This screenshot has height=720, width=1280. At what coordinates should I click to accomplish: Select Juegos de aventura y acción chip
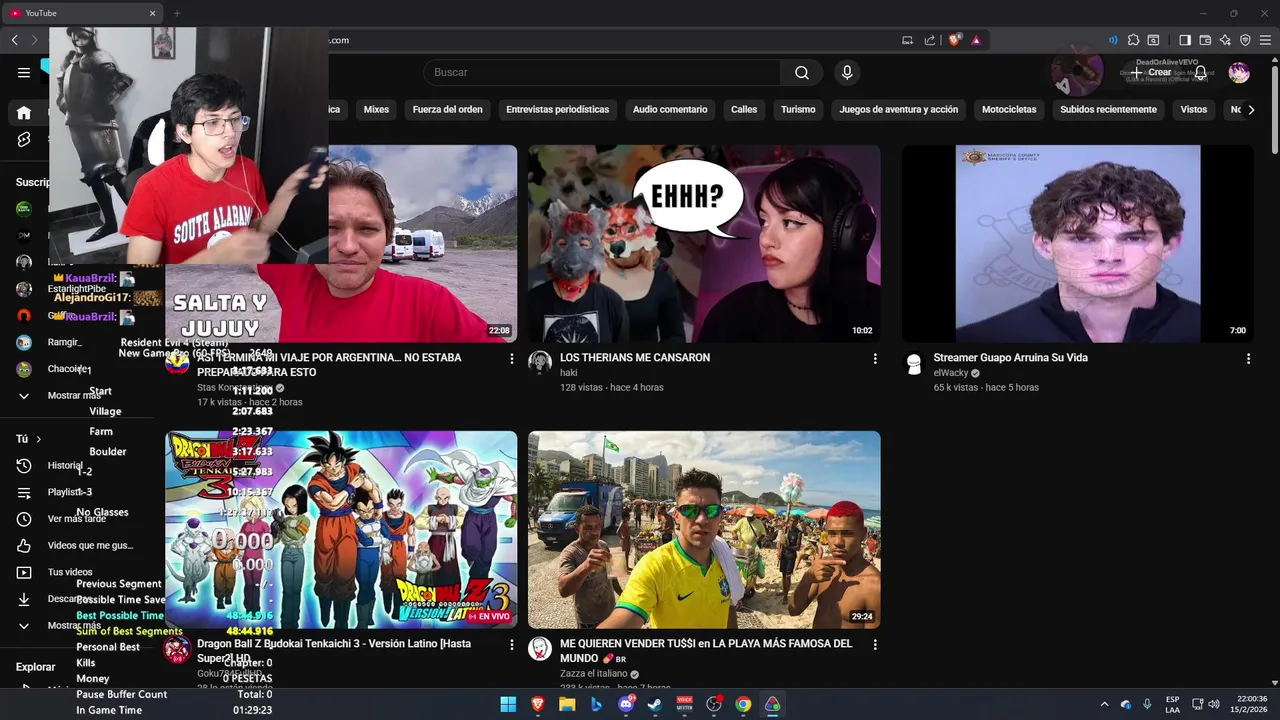click(899, 110)
